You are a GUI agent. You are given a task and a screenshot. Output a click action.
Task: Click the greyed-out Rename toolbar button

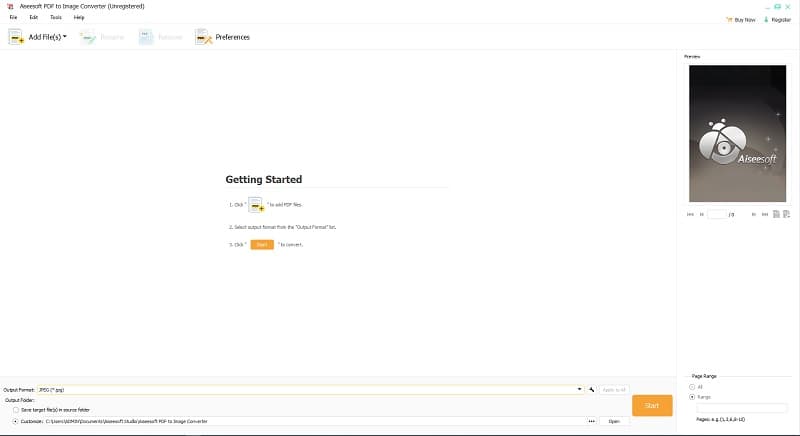(x=102, y=37)
